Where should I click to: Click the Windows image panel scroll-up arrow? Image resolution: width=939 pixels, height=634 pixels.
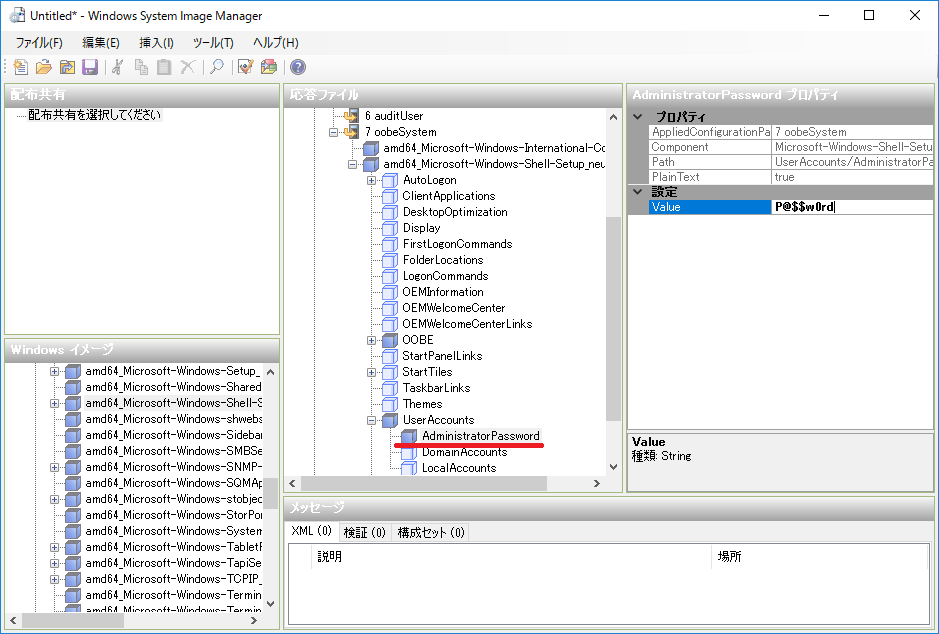[271, 372]
